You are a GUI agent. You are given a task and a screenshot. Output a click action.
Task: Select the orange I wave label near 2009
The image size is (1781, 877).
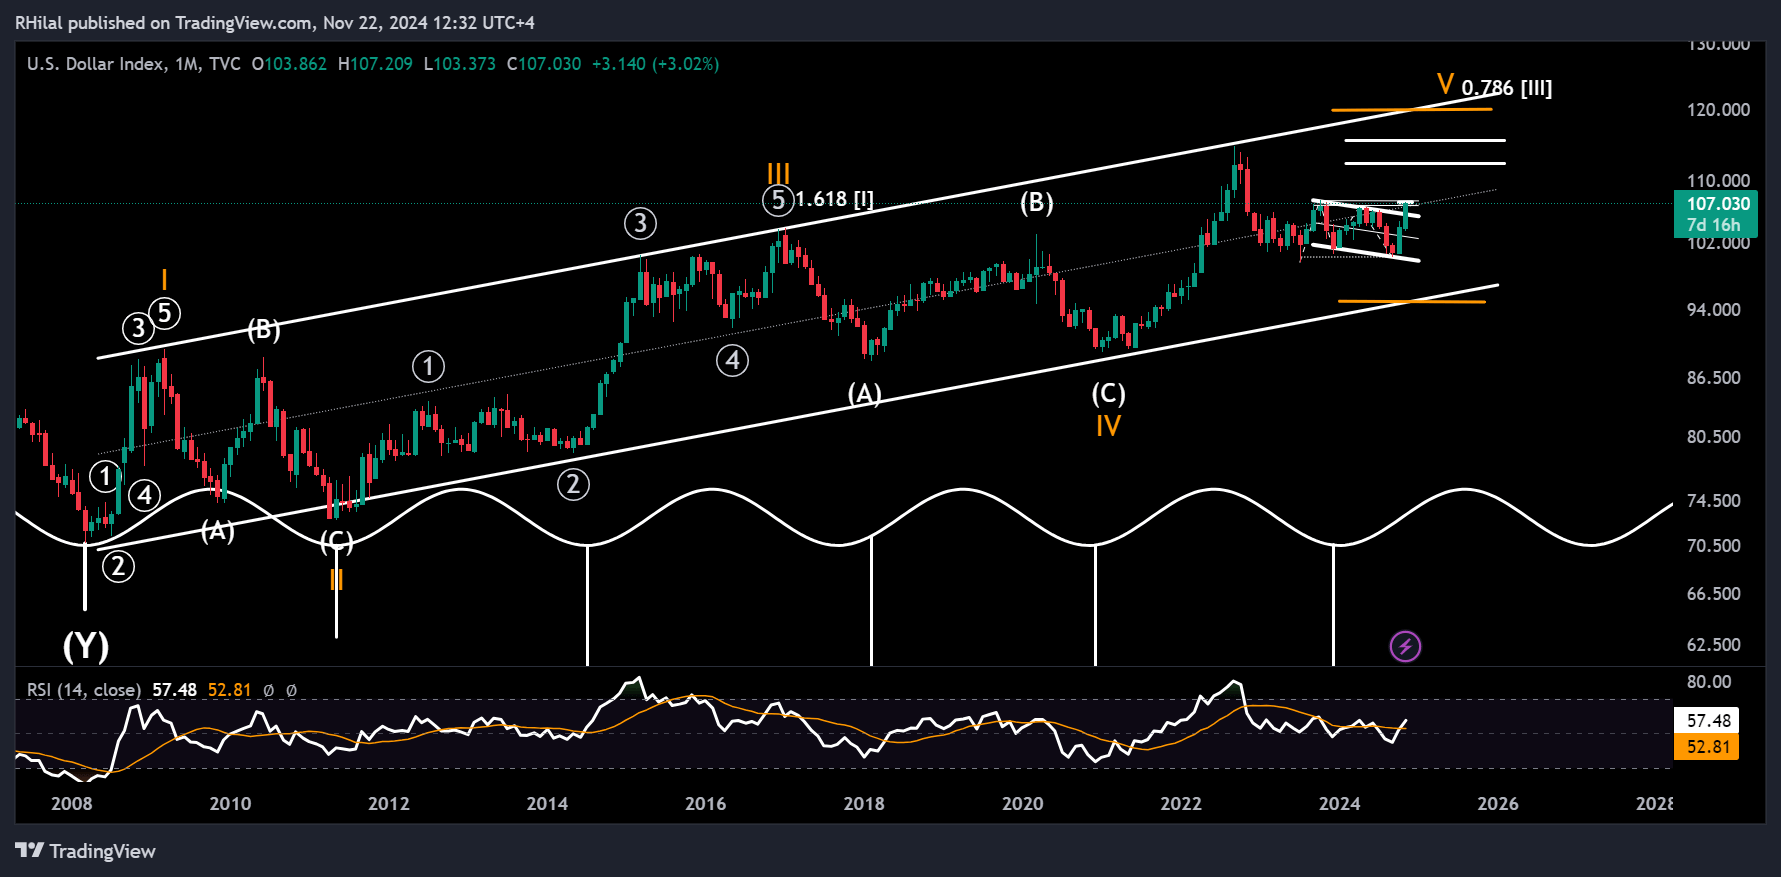coord(164,280)
